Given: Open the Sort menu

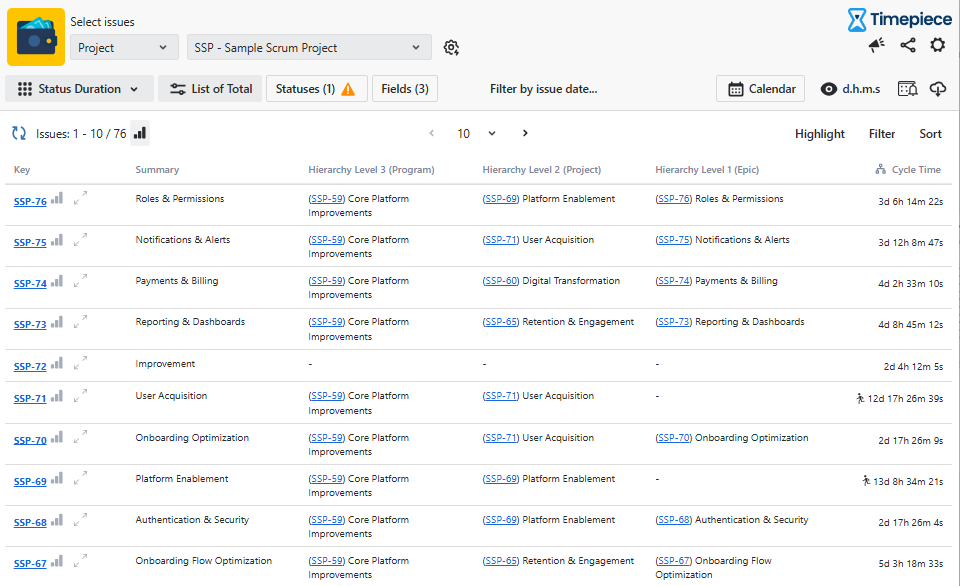Looking at the screenshot, I should click(930, 134).
